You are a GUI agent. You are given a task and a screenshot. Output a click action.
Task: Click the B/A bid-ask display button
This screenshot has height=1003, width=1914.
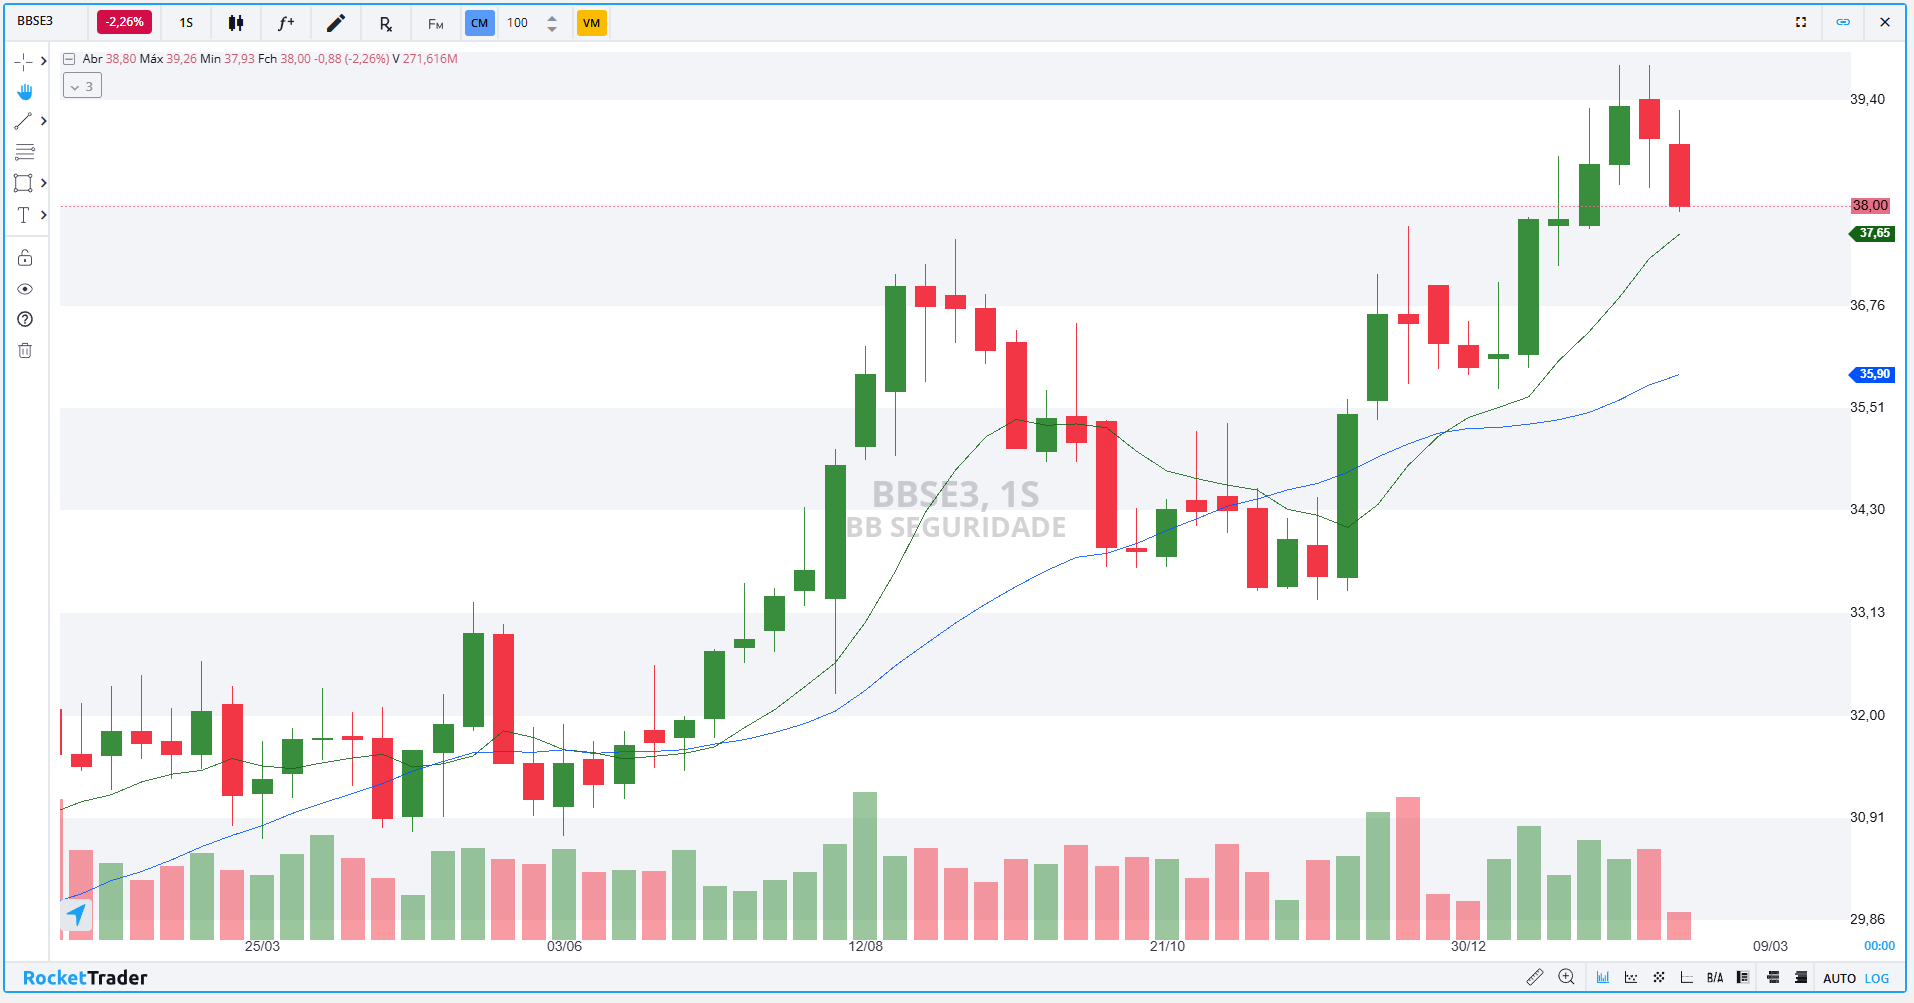click(x=1714, y=977)
